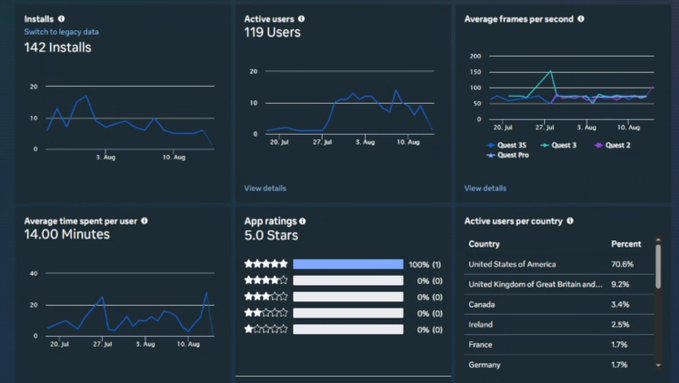
Task: Select the United Kingdom of Great Britain row
Action: (x=559, y=284)
